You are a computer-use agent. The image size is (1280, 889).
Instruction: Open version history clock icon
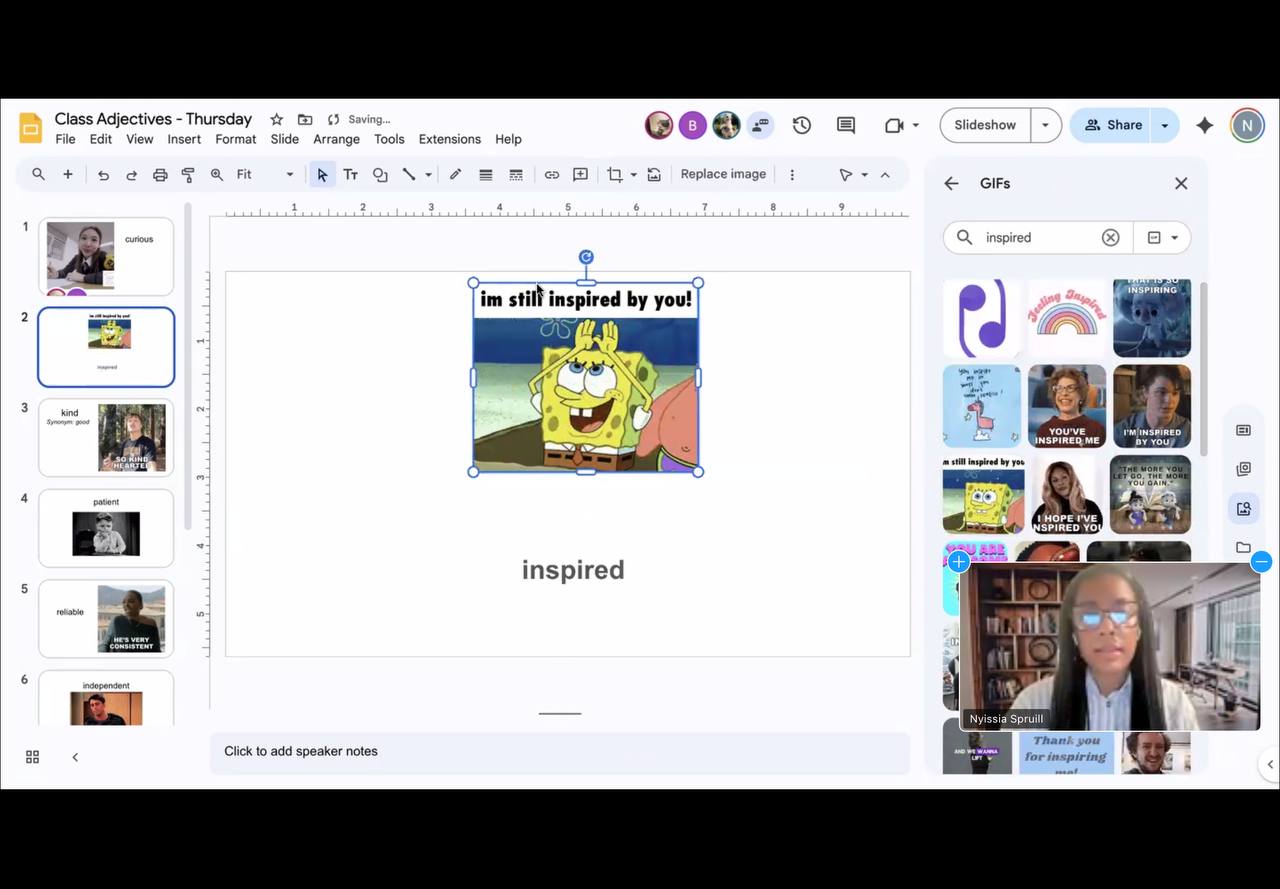click(801, 125)
